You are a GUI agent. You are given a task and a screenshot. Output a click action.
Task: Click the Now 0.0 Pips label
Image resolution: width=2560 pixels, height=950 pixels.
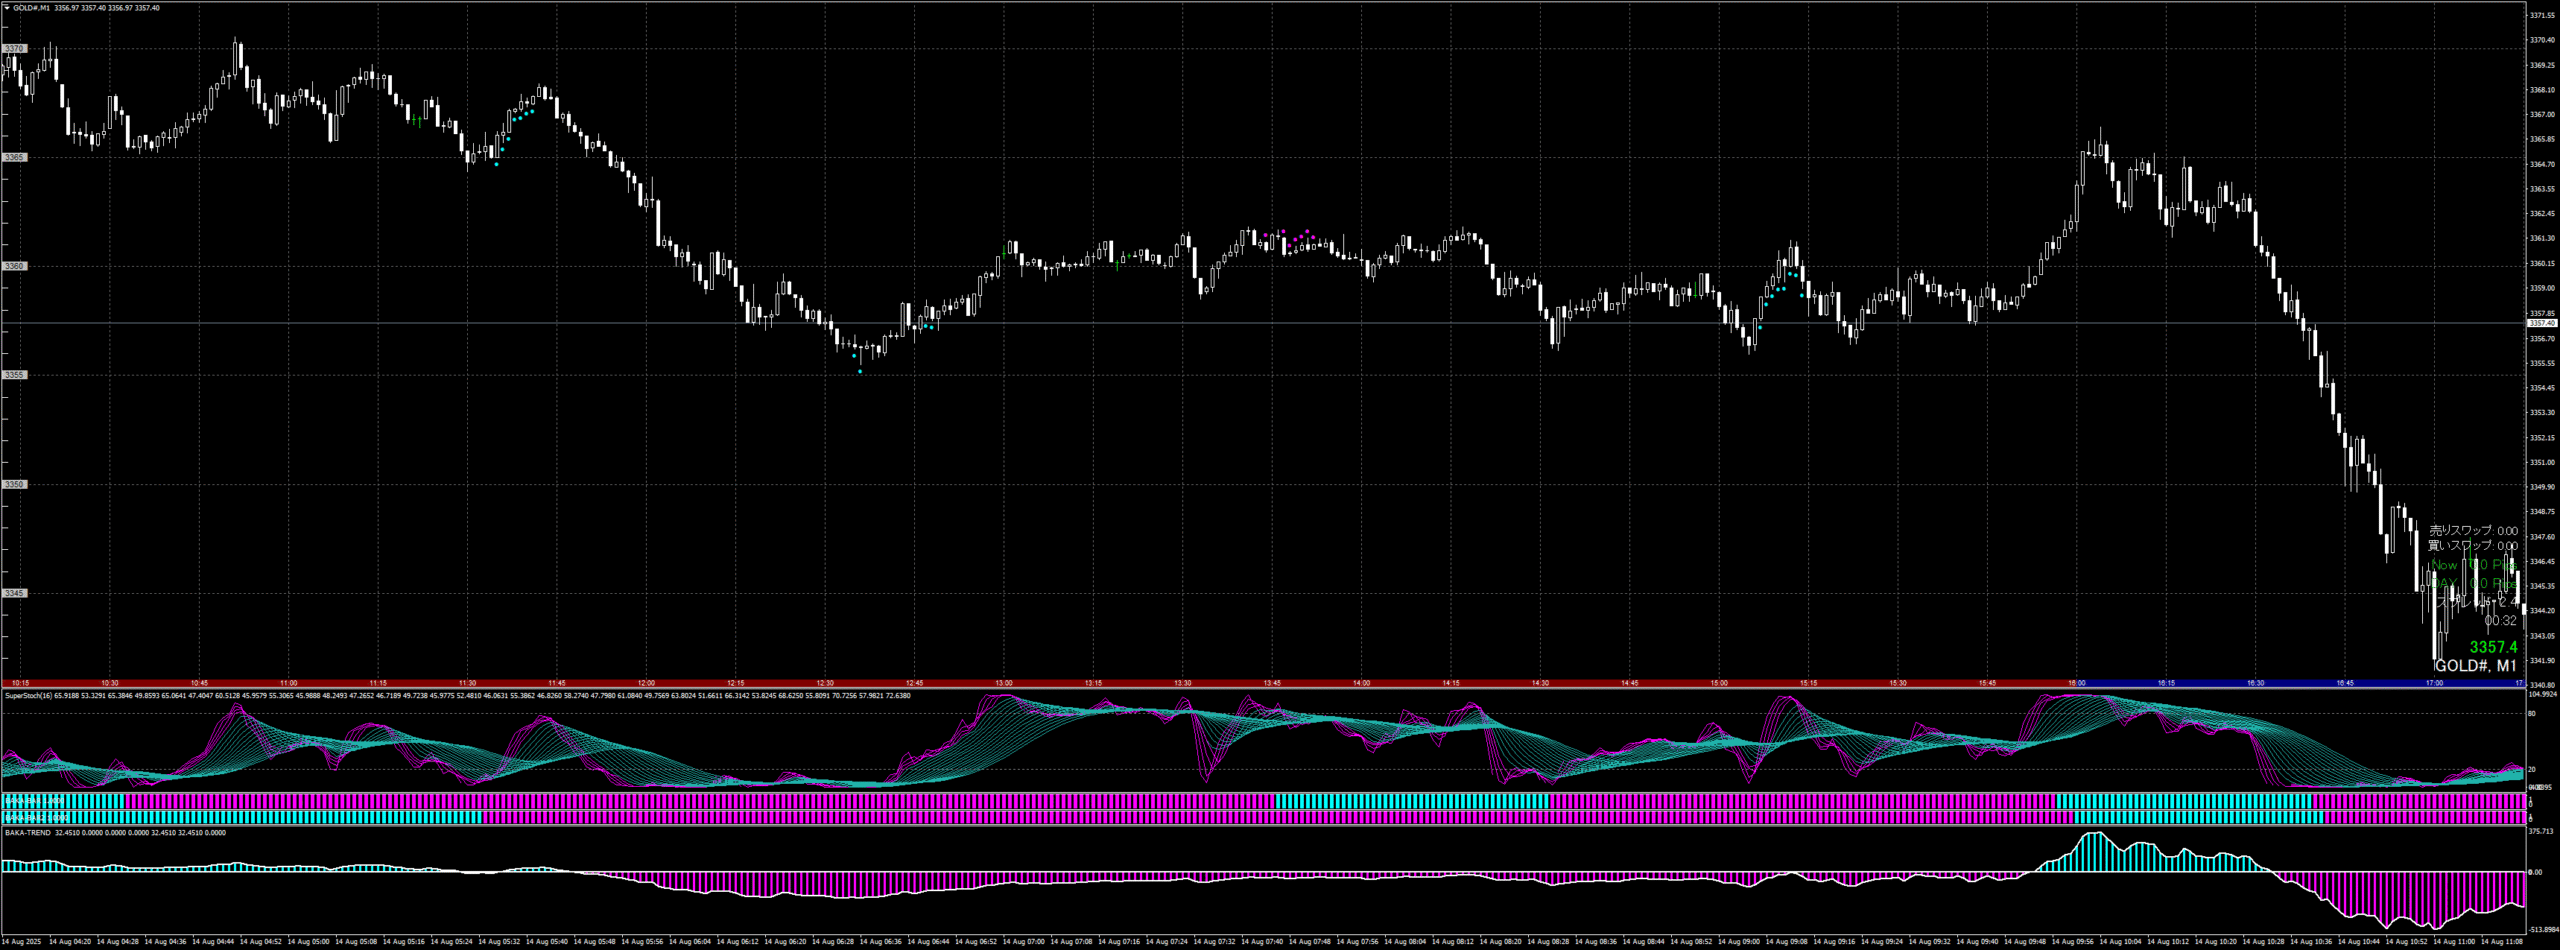[x=2474, y=565]
